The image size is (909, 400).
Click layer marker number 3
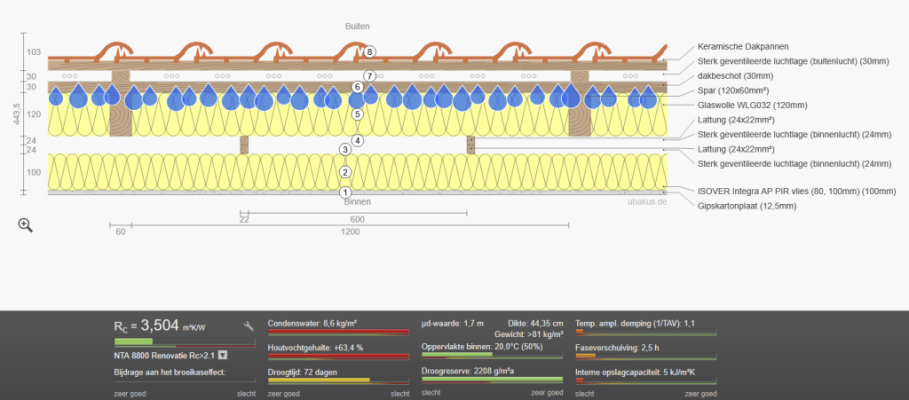[345, 149]
